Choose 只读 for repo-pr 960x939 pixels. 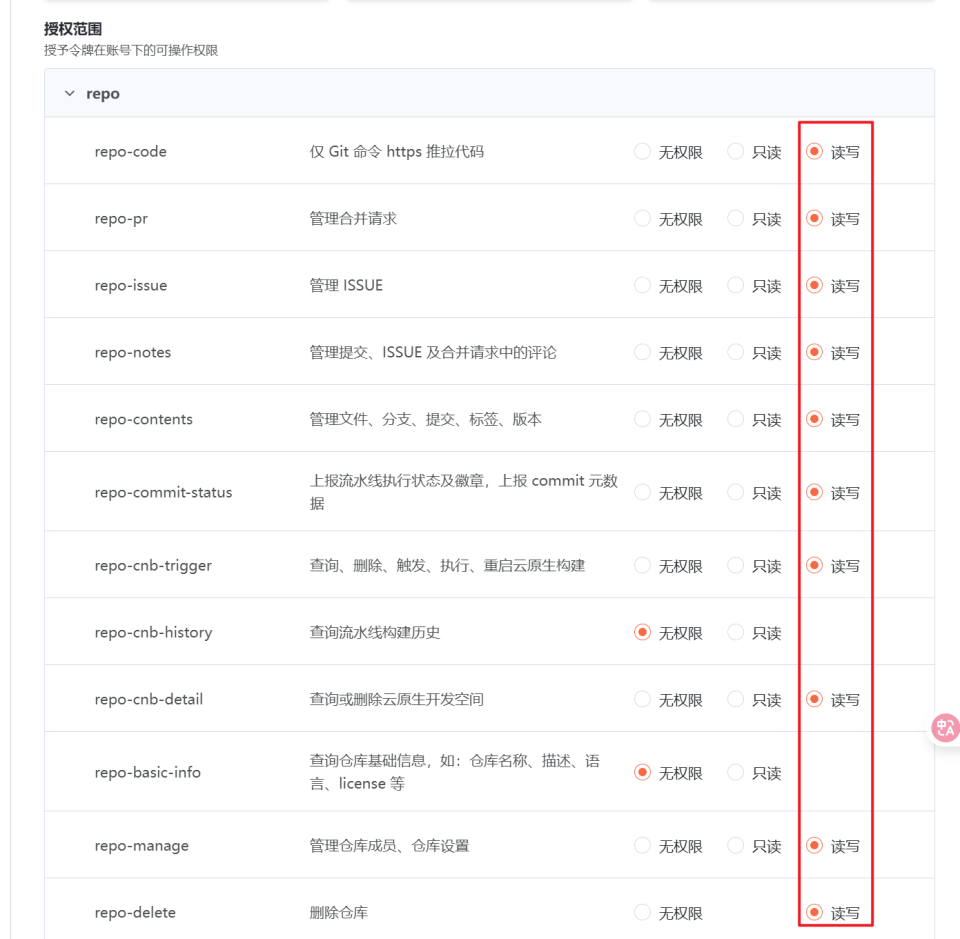click(735, 219)
